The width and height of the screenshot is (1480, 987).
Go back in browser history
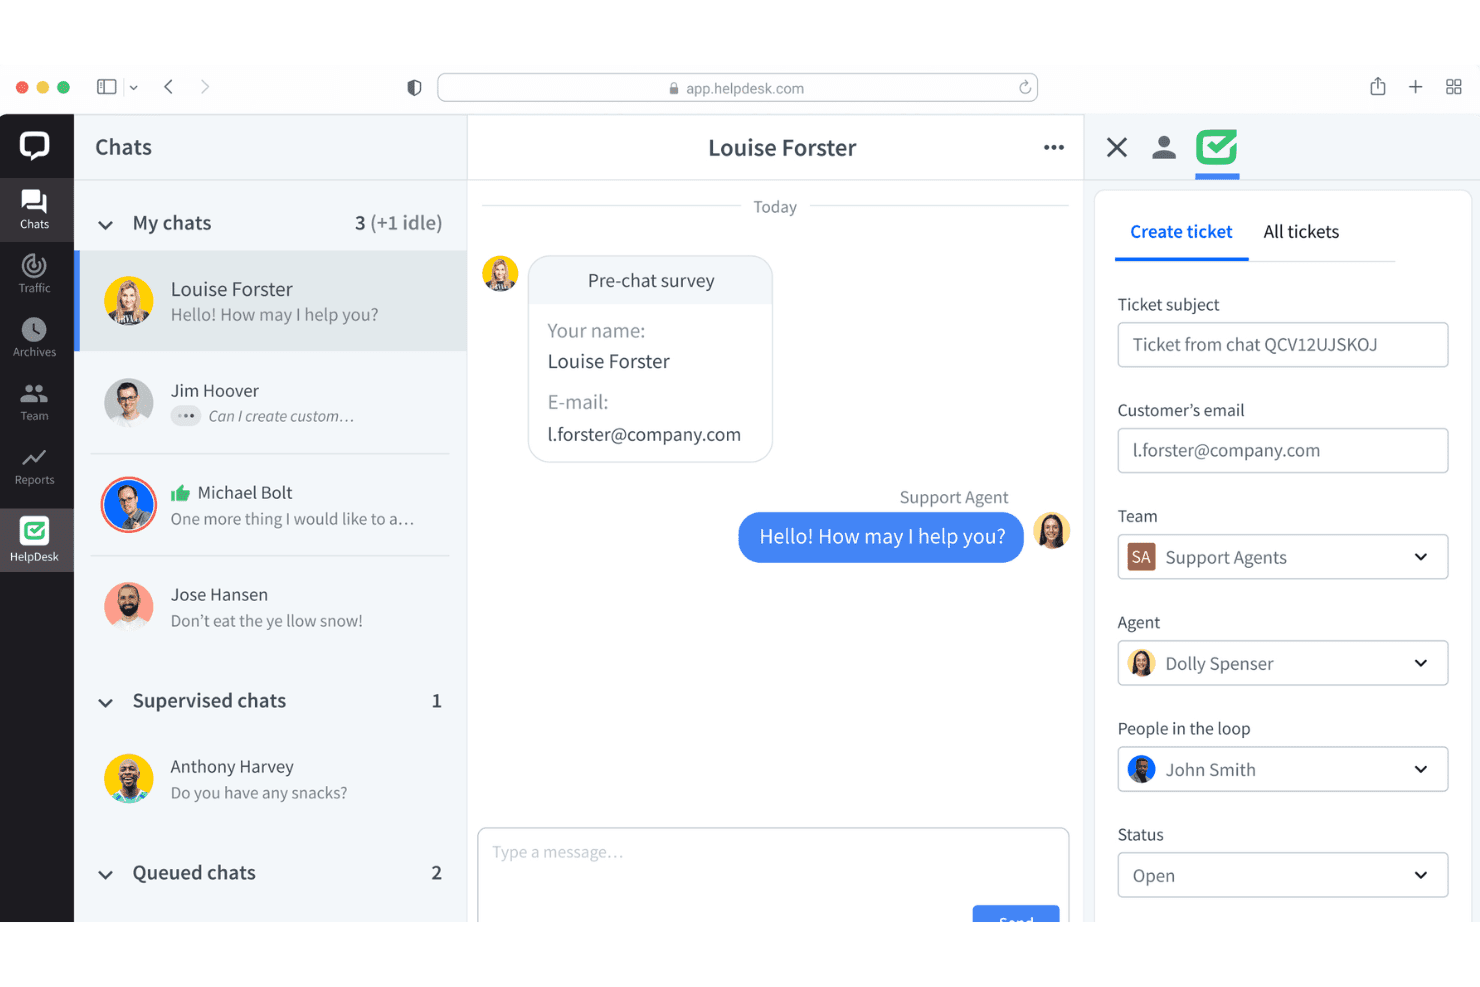point(169,87)
